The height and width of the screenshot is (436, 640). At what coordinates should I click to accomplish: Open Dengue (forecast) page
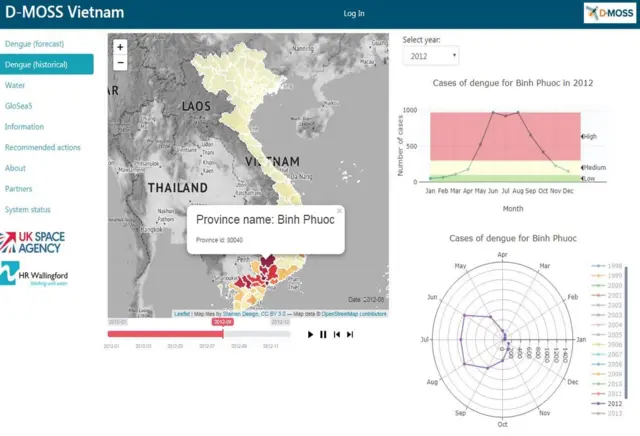[x=34, y=44]
